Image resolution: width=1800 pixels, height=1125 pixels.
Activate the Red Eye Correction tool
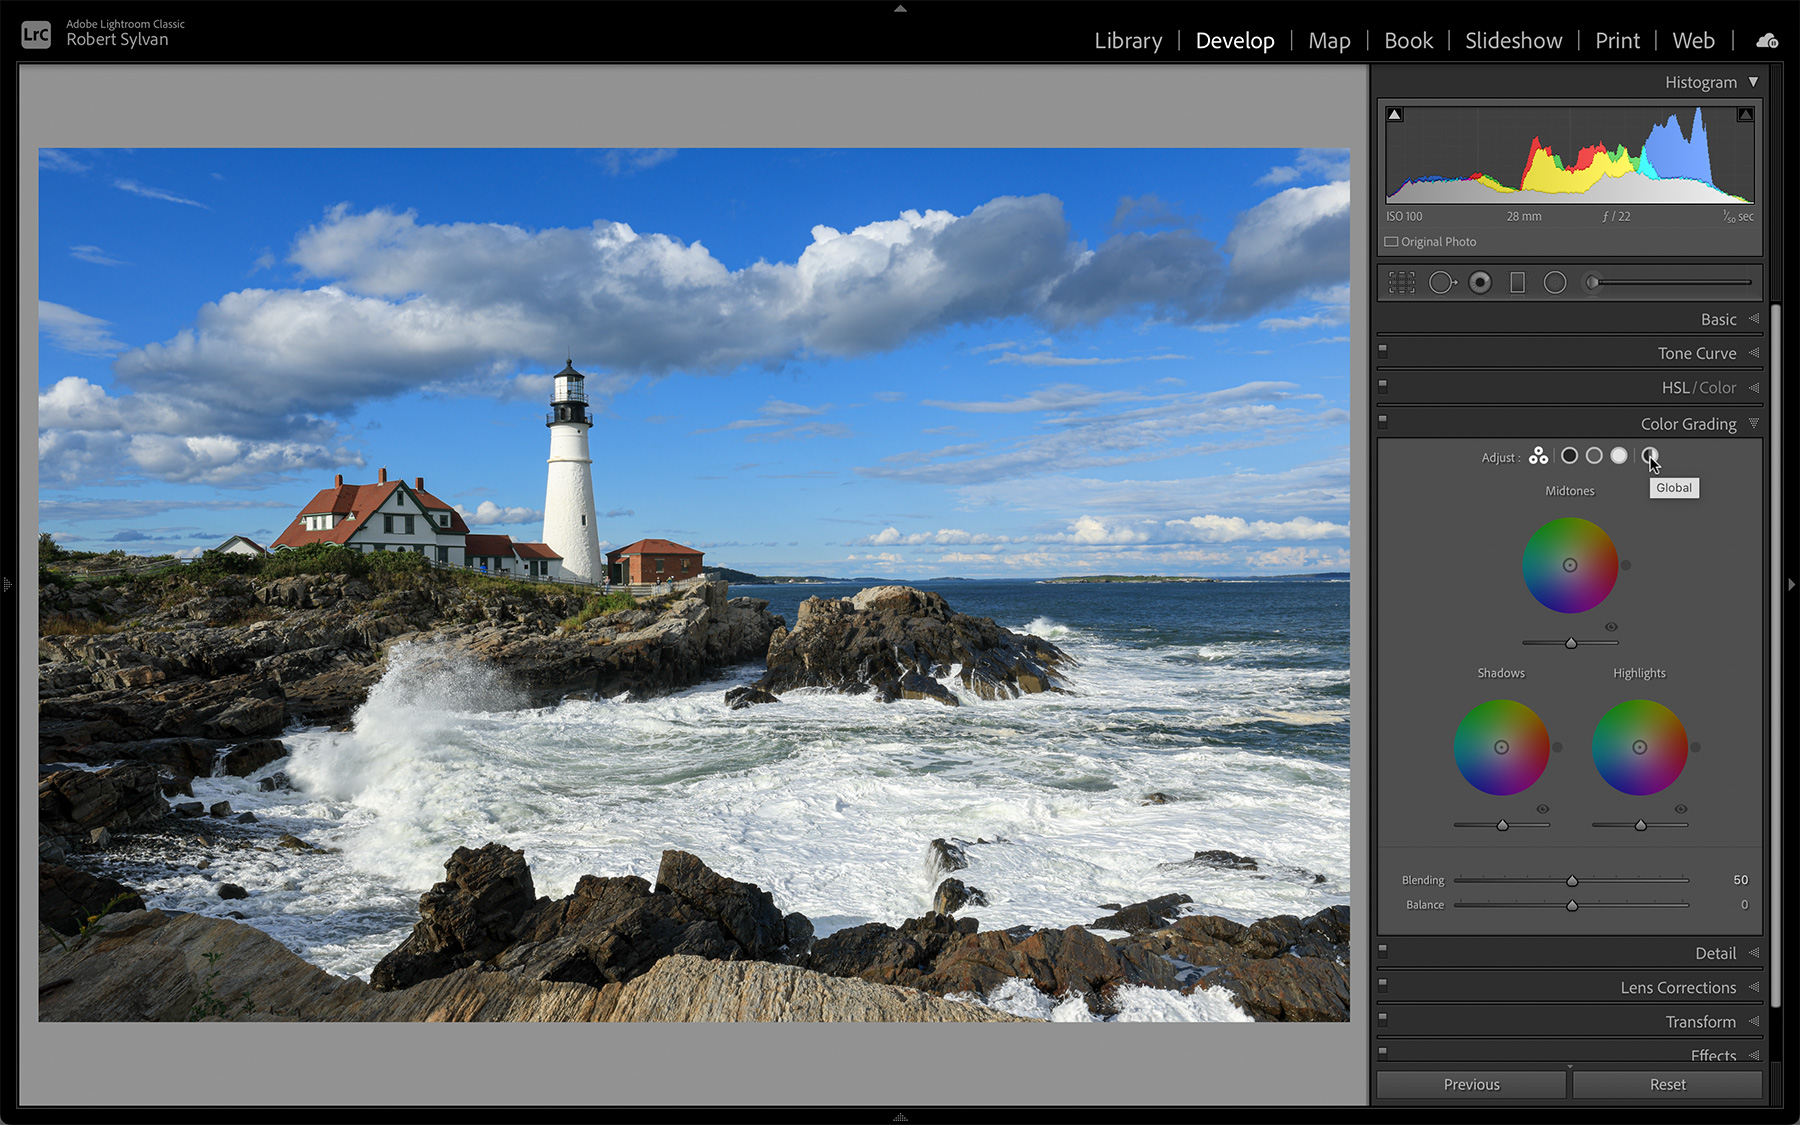click(1480, 282)
